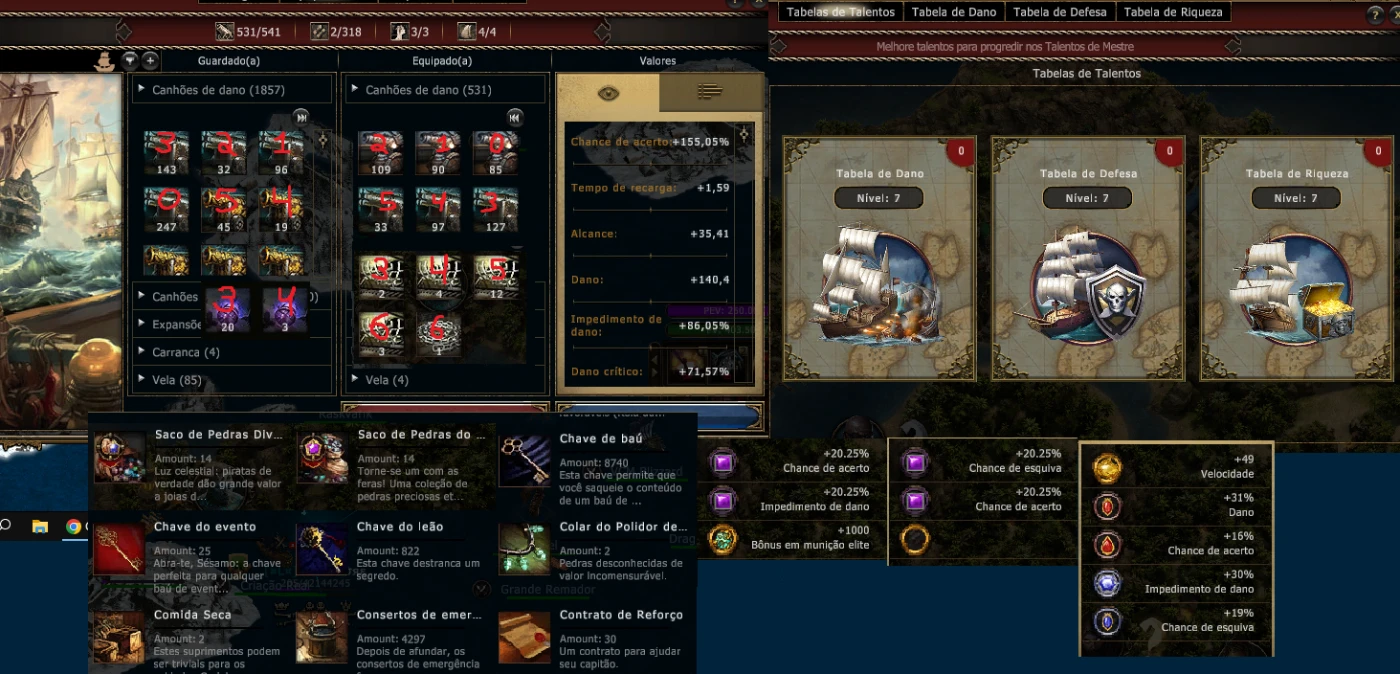Click rewind arrow in Equipado cannon list
1400x674 pixels.
[x=515, y=117]
